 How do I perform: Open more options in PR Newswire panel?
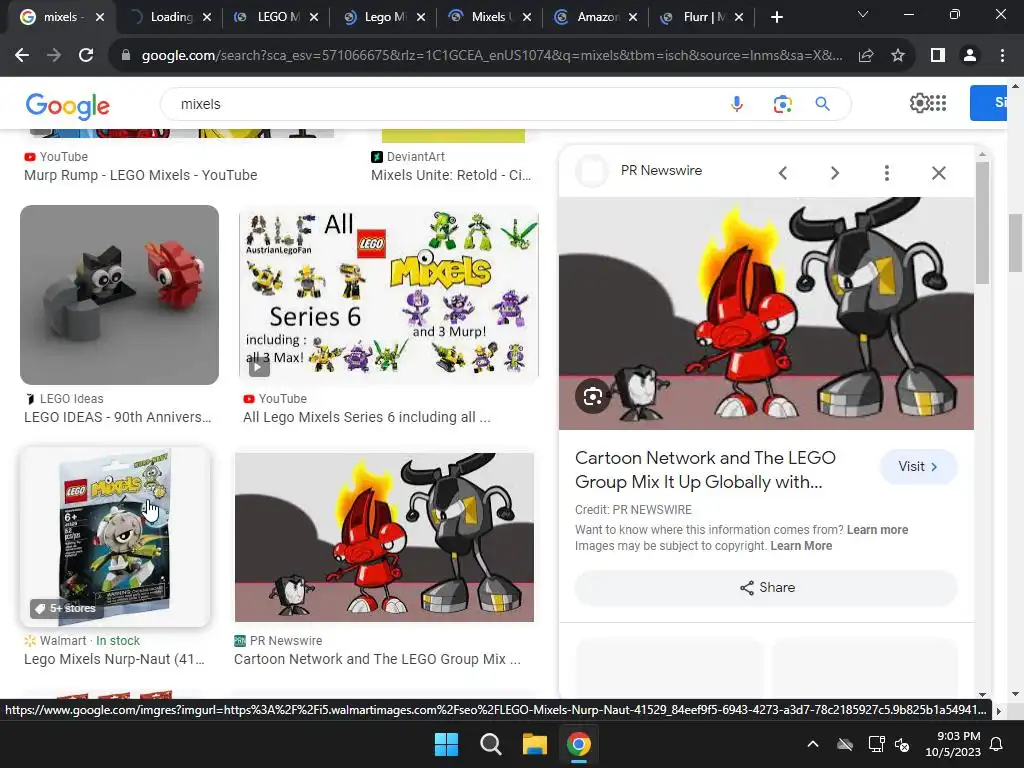(886, 173)
